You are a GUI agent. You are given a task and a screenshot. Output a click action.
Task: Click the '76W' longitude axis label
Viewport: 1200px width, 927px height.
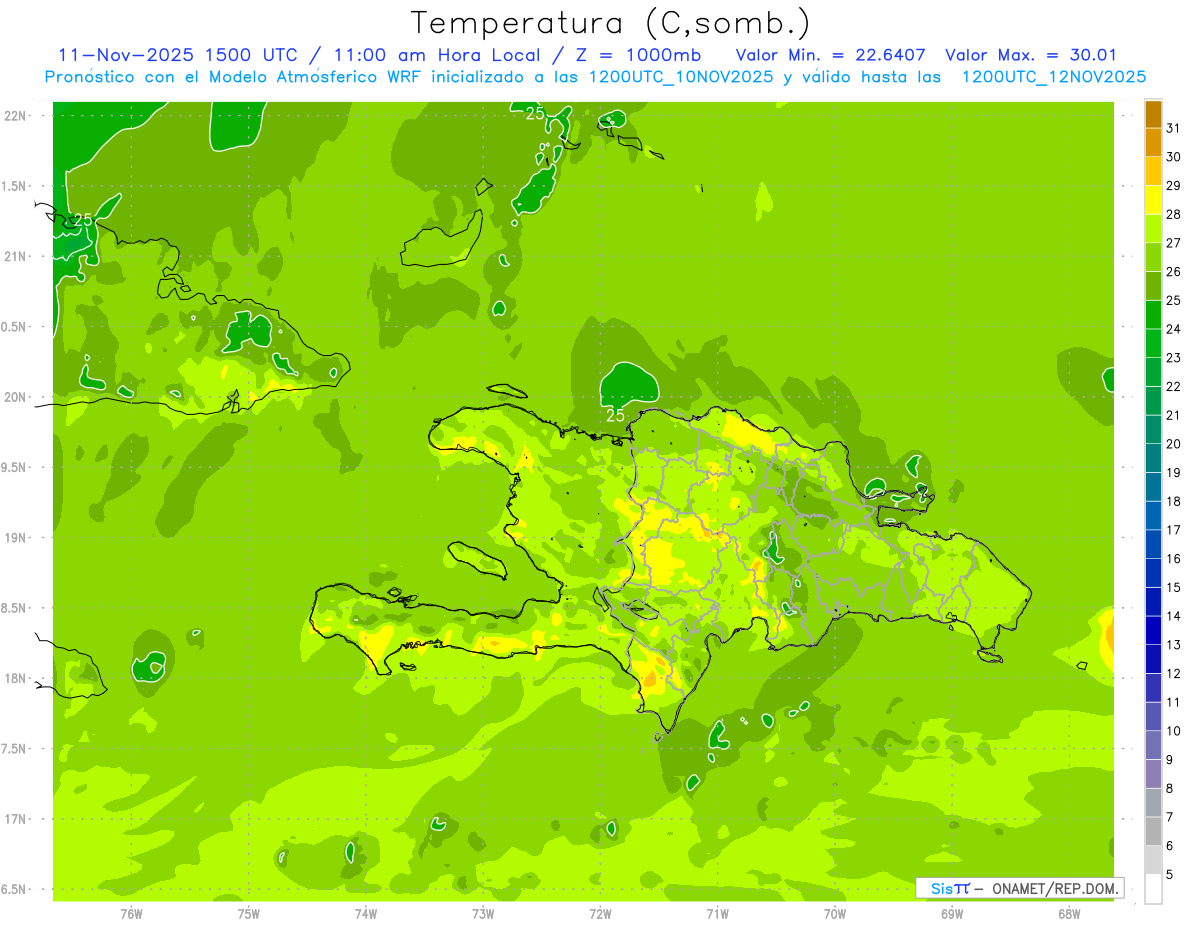(x=131, y=913)
